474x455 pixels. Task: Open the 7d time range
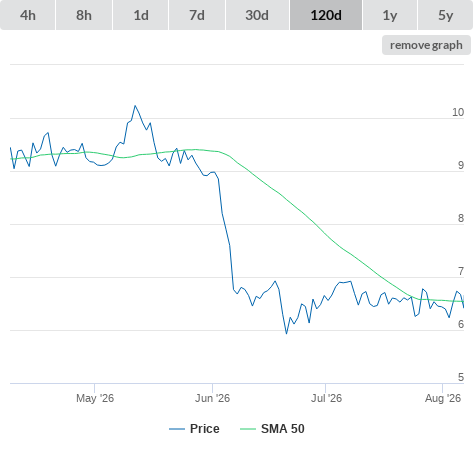click(197, 15)
